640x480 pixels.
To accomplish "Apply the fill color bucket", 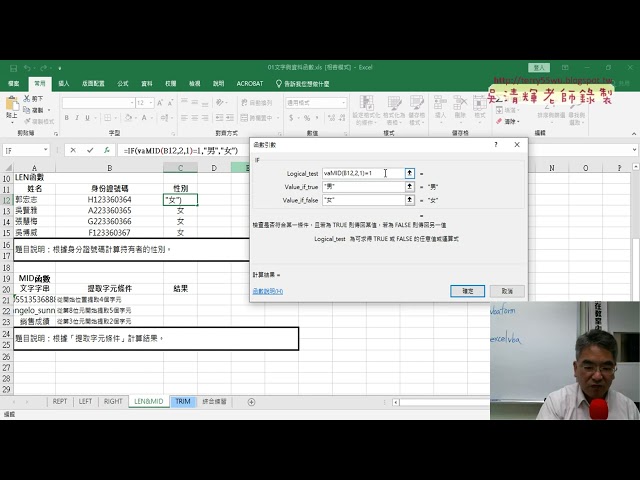I will (129, 118).
